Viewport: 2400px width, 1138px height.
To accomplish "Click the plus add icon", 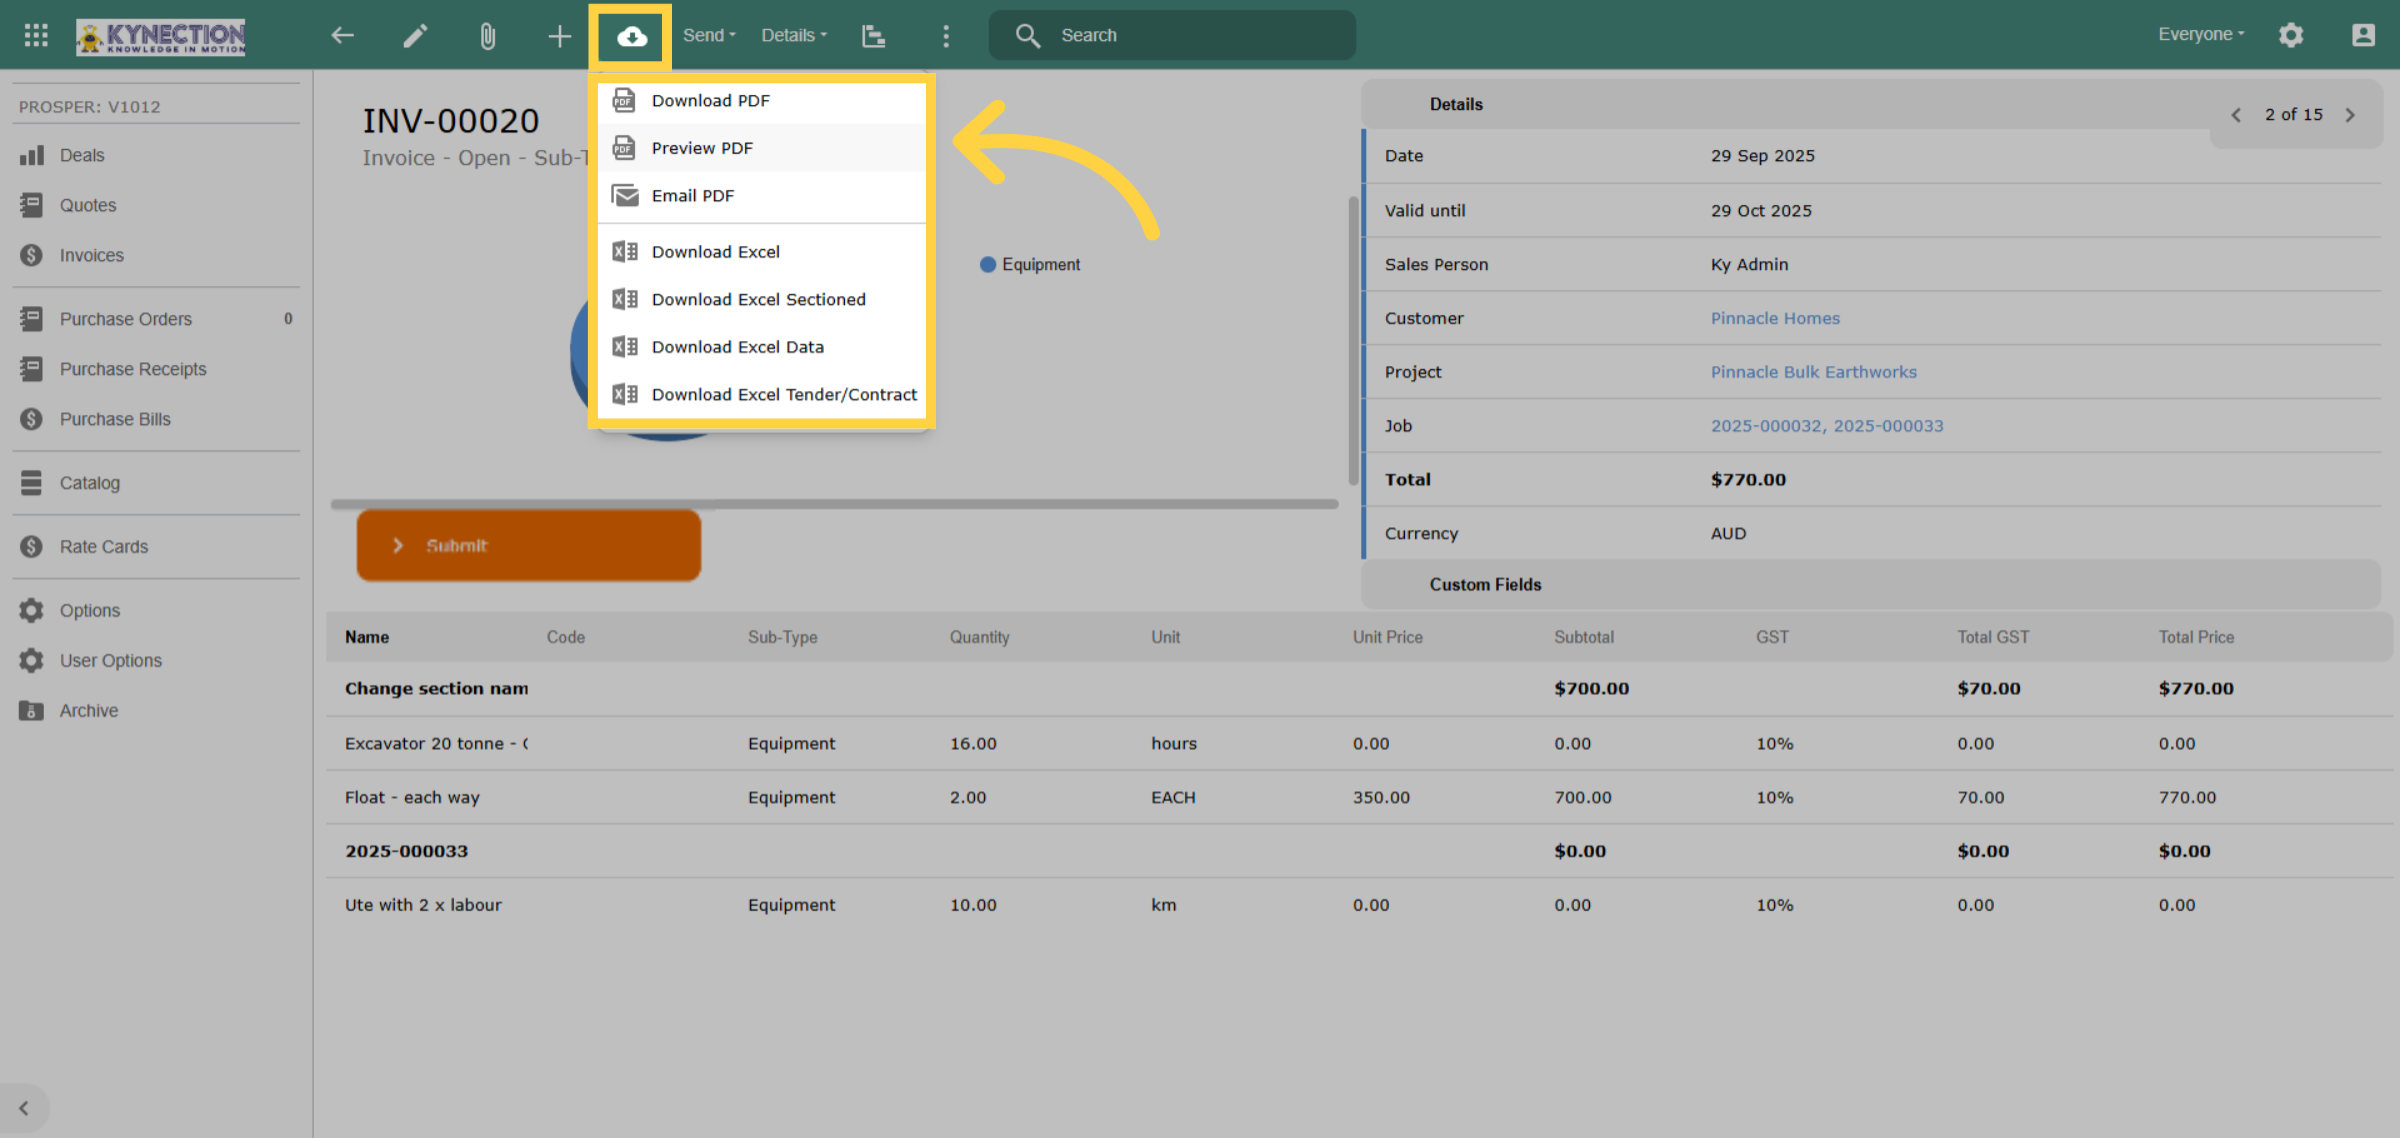I will point(560,36).
